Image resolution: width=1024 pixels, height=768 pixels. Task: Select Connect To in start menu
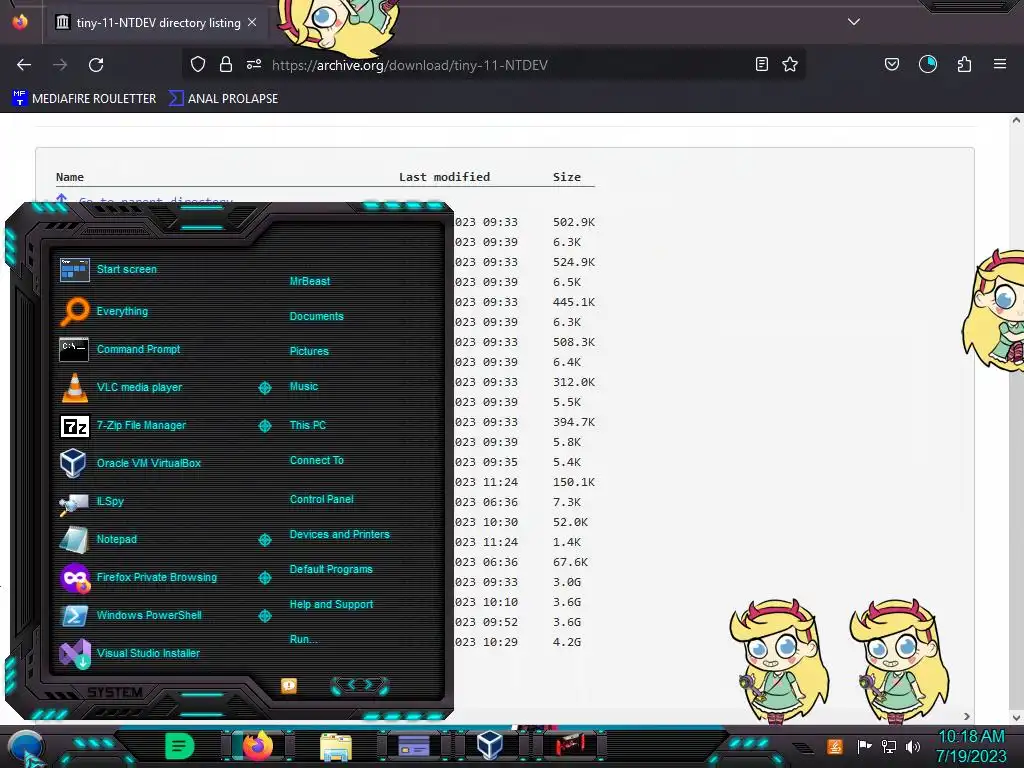point(317,460)
